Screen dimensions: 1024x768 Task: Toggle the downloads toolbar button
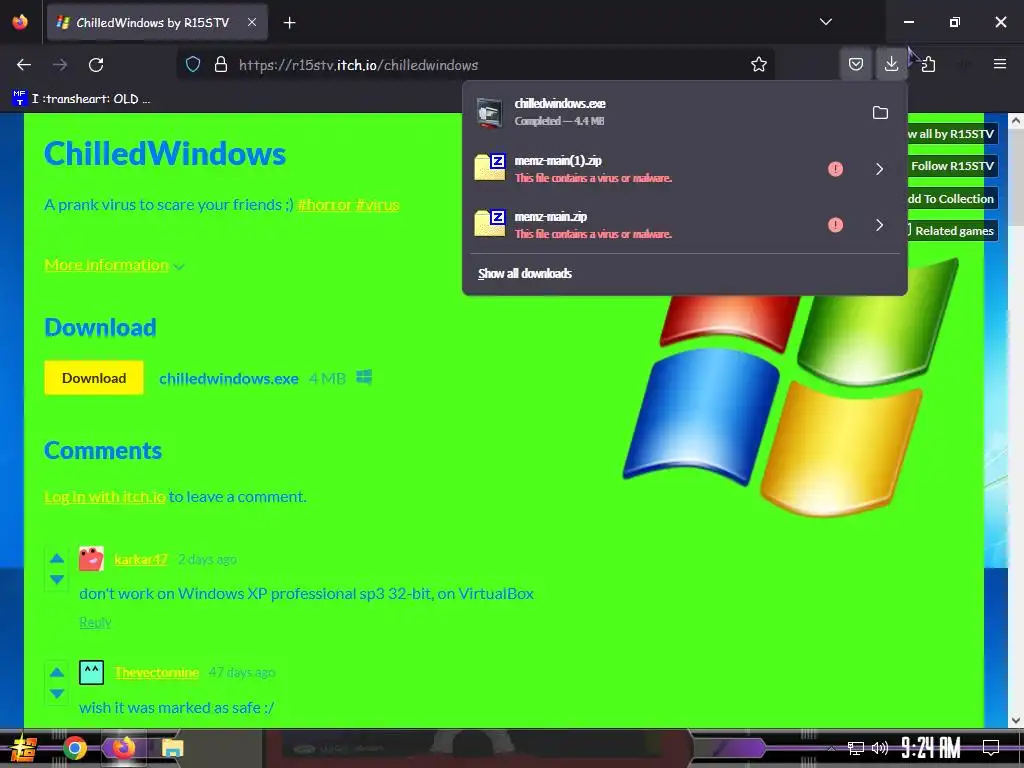[x=891, y=65]
